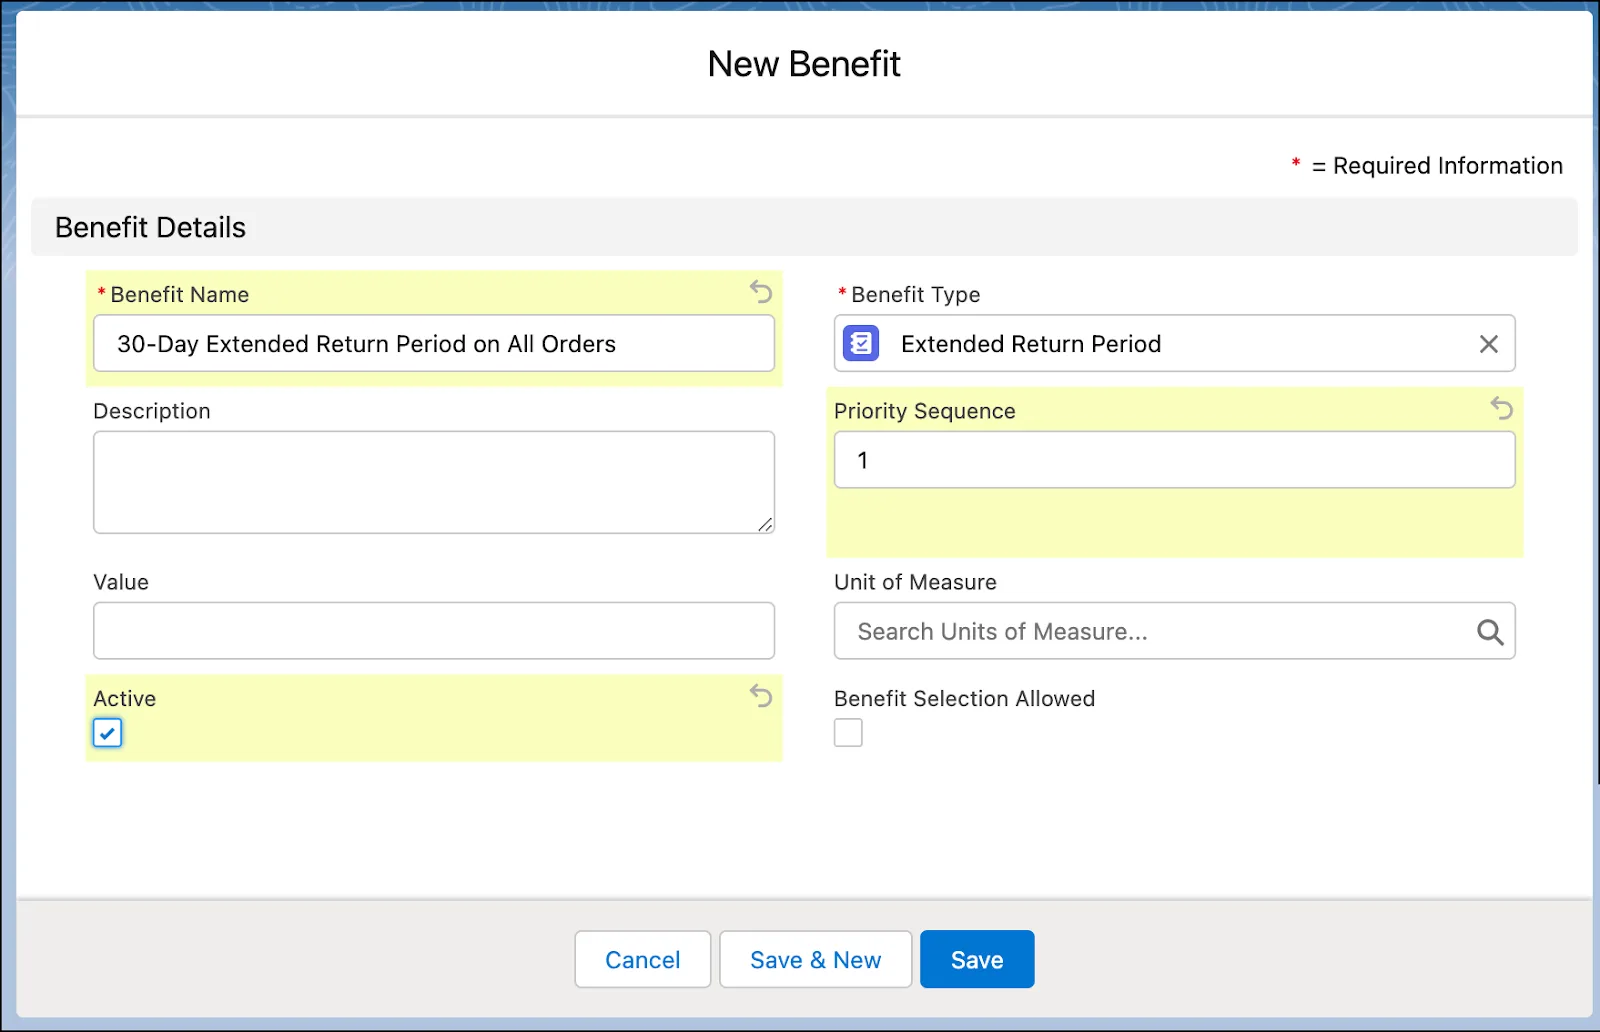Click the Value input field
1600x1032 pixels.
pyautogui.click(x=434, y=631)
